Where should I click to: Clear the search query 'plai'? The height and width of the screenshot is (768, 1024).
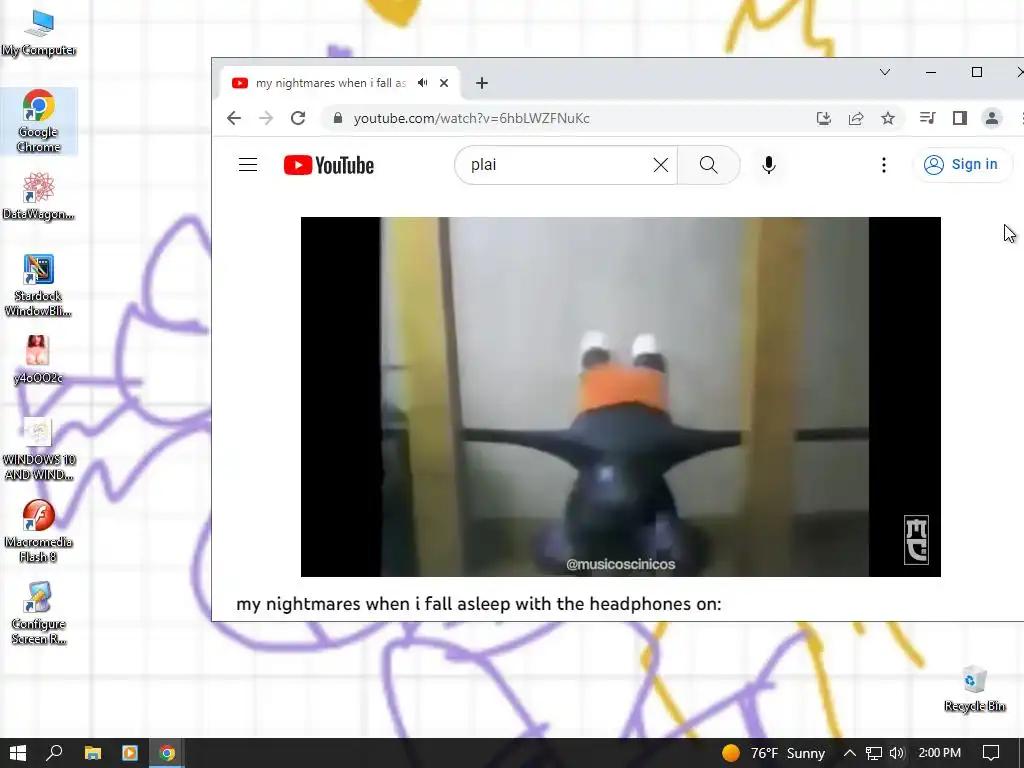pyautogui.click(x=661, y=165)
